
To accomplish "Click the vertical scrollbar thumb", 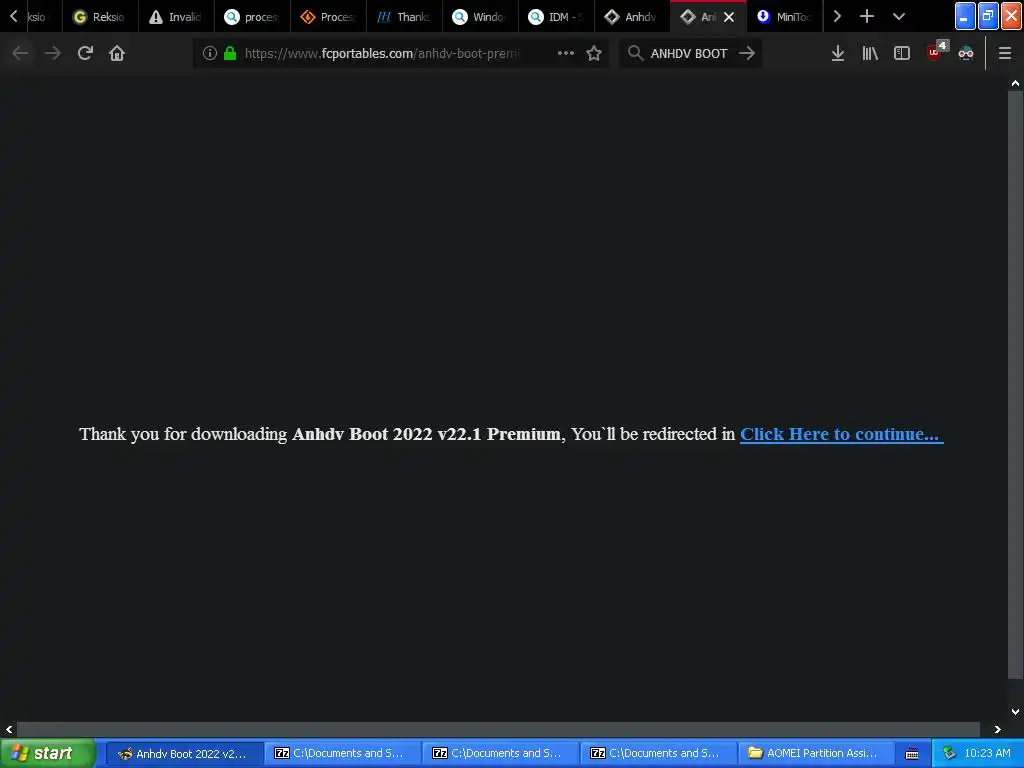I will pyautogui.click(x=1016, y=385).
